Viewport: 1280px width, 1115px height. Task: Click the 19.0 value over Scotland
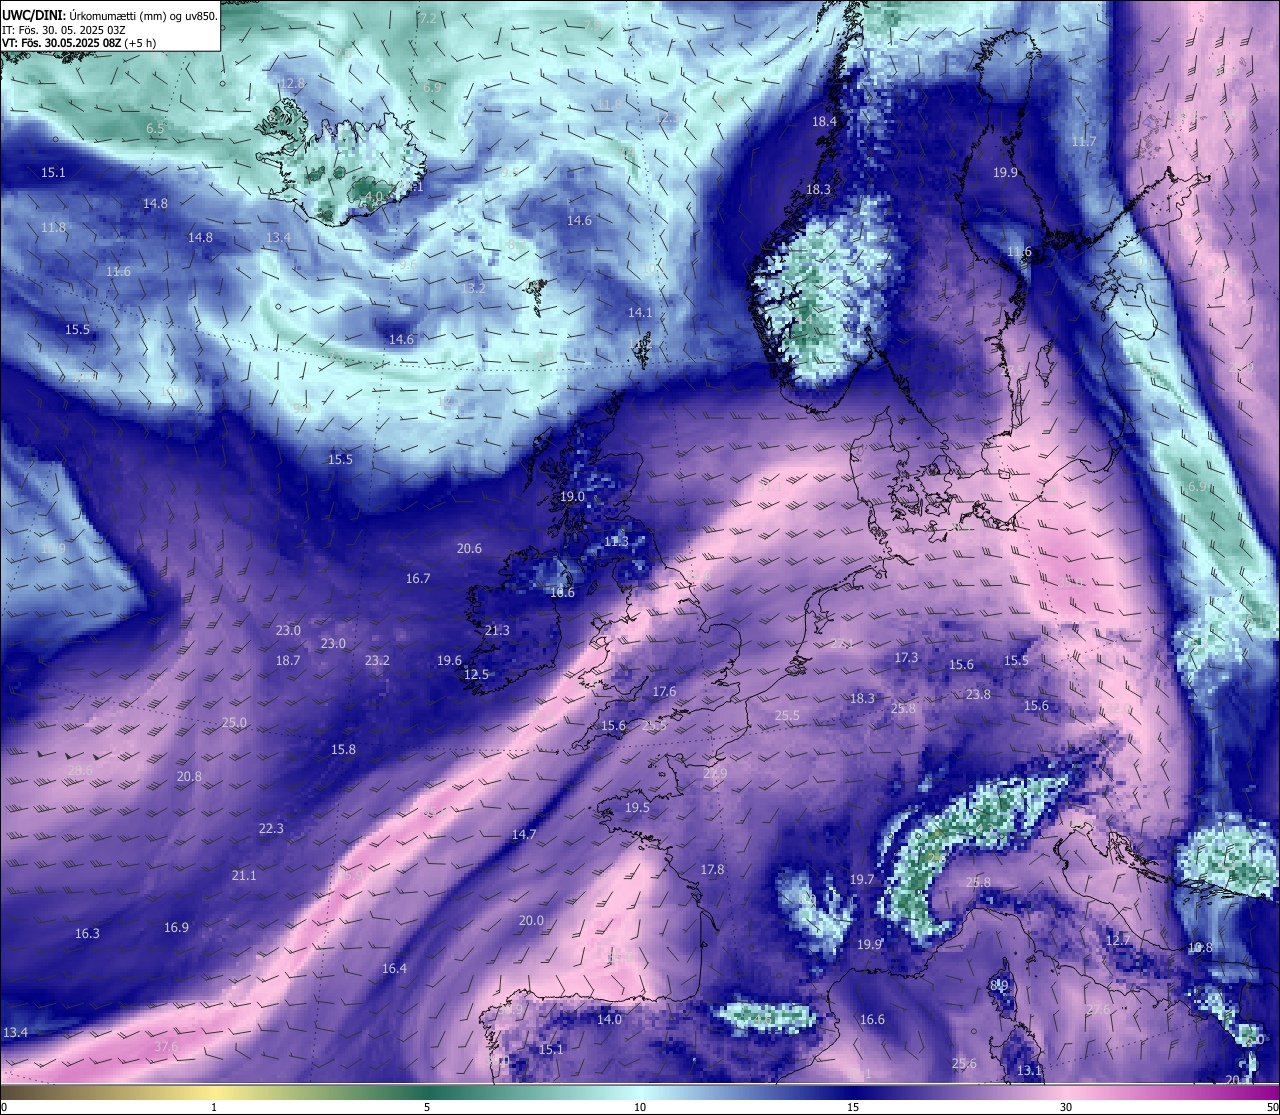pyautogui.click(x=572, y=497)
